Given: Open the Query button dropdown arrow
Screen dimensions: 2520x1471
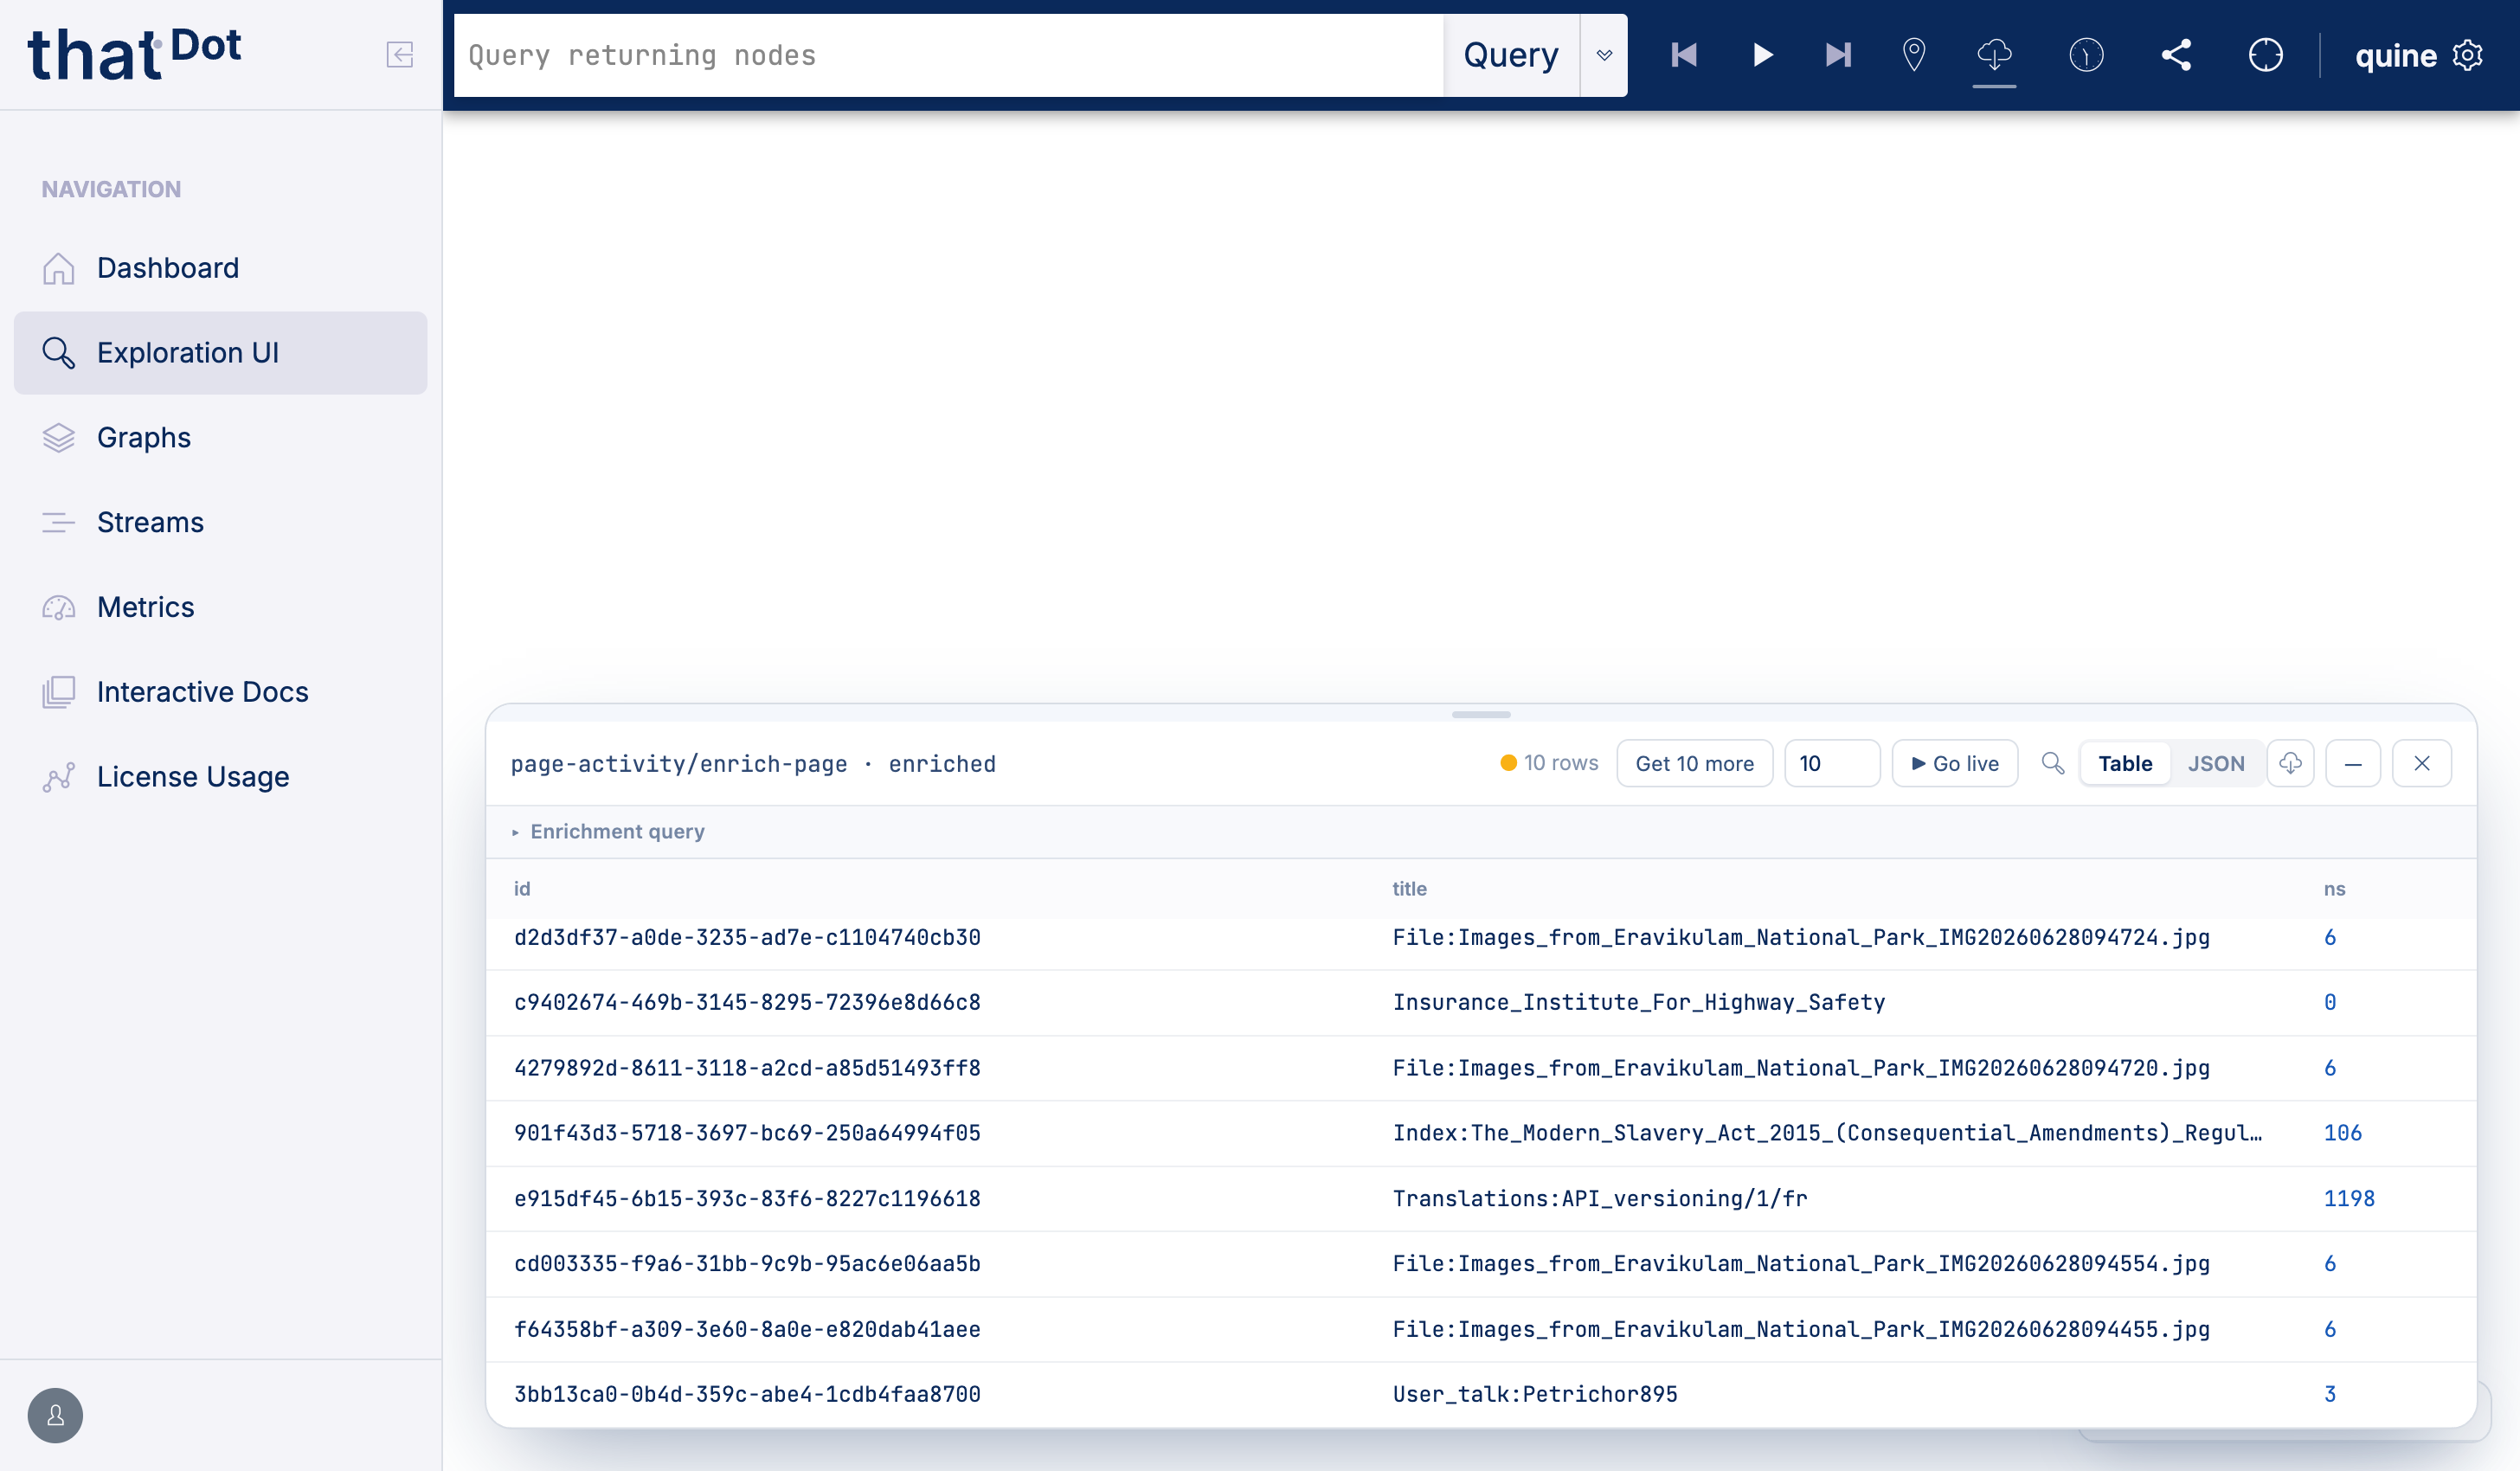Looking at the screenshot, I should click(x=1604, y=55).
